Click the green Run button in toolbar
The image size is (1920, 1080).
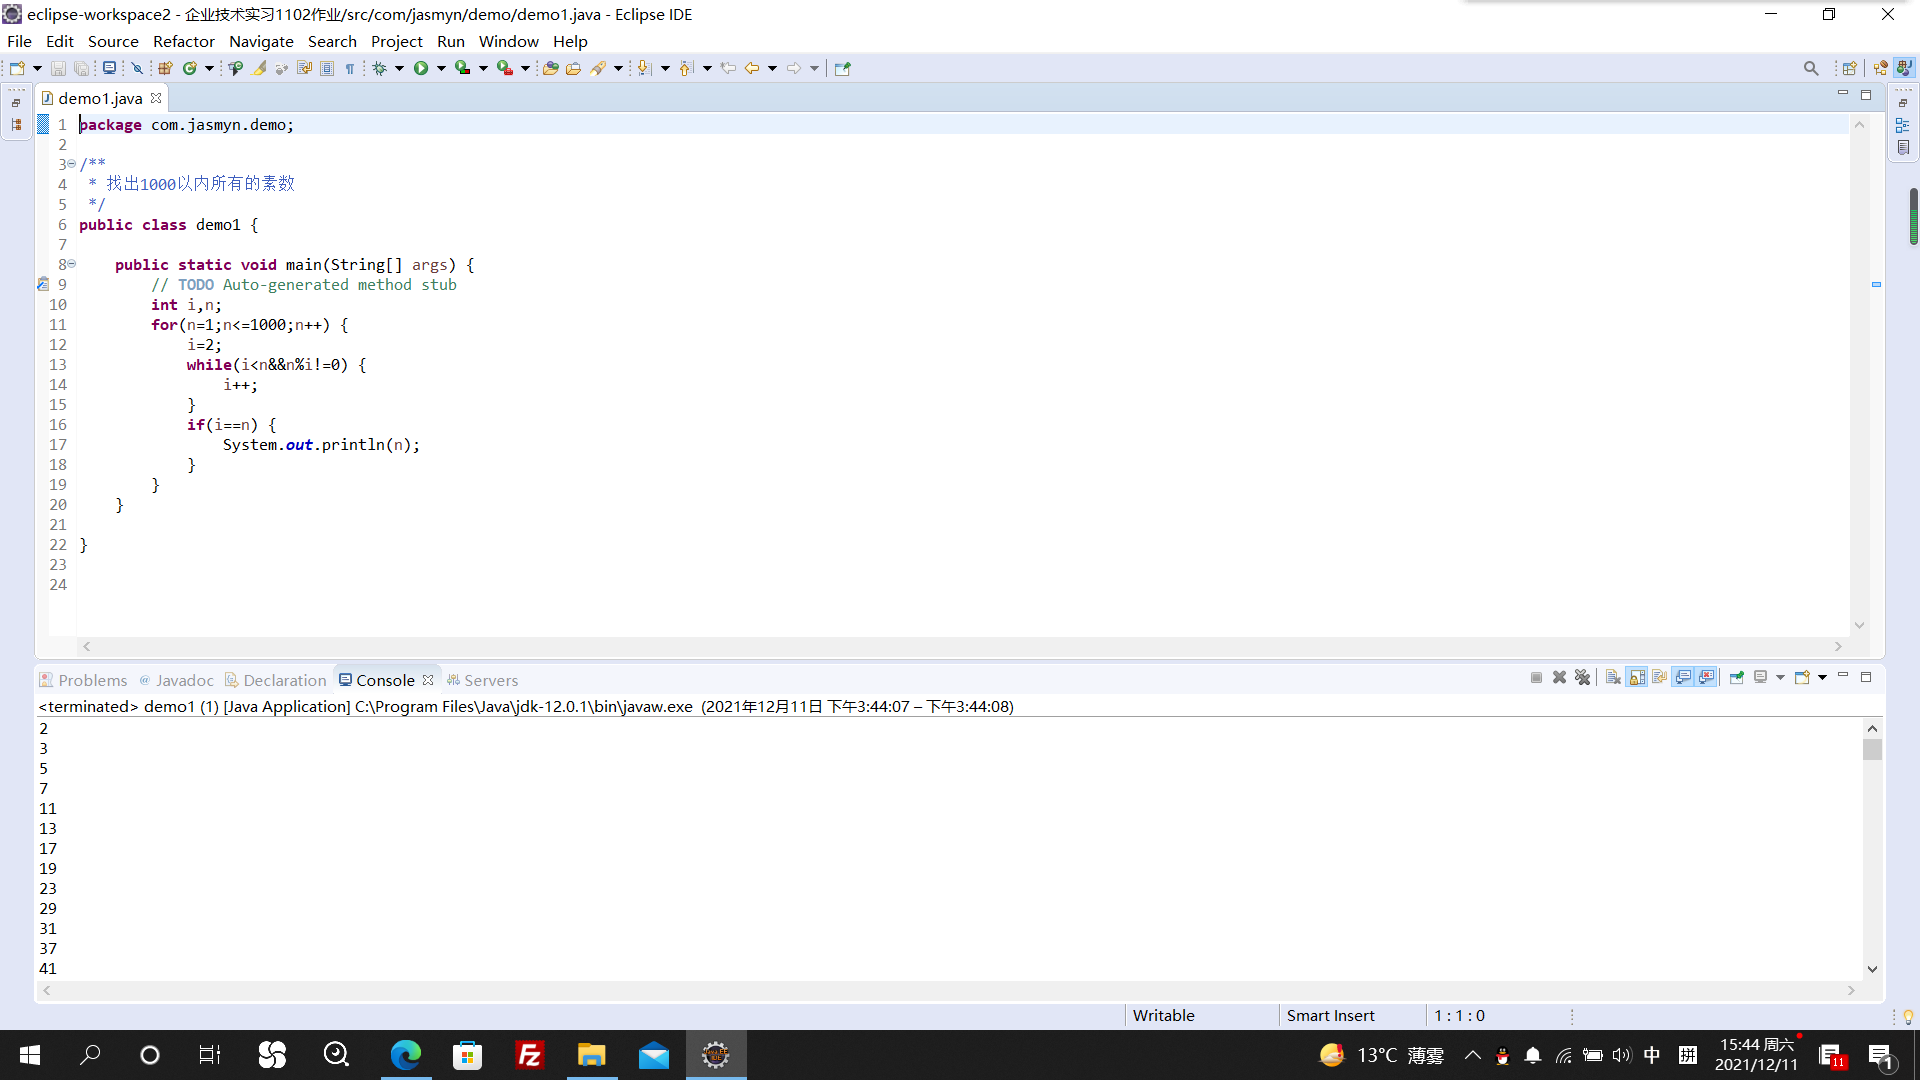point(421,68)
